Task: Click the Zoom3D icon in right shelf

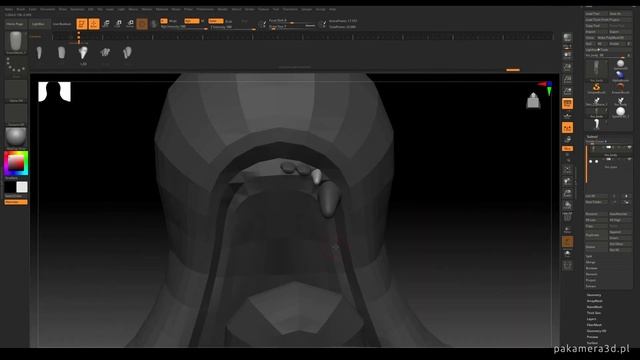Action: coord(567,193)
